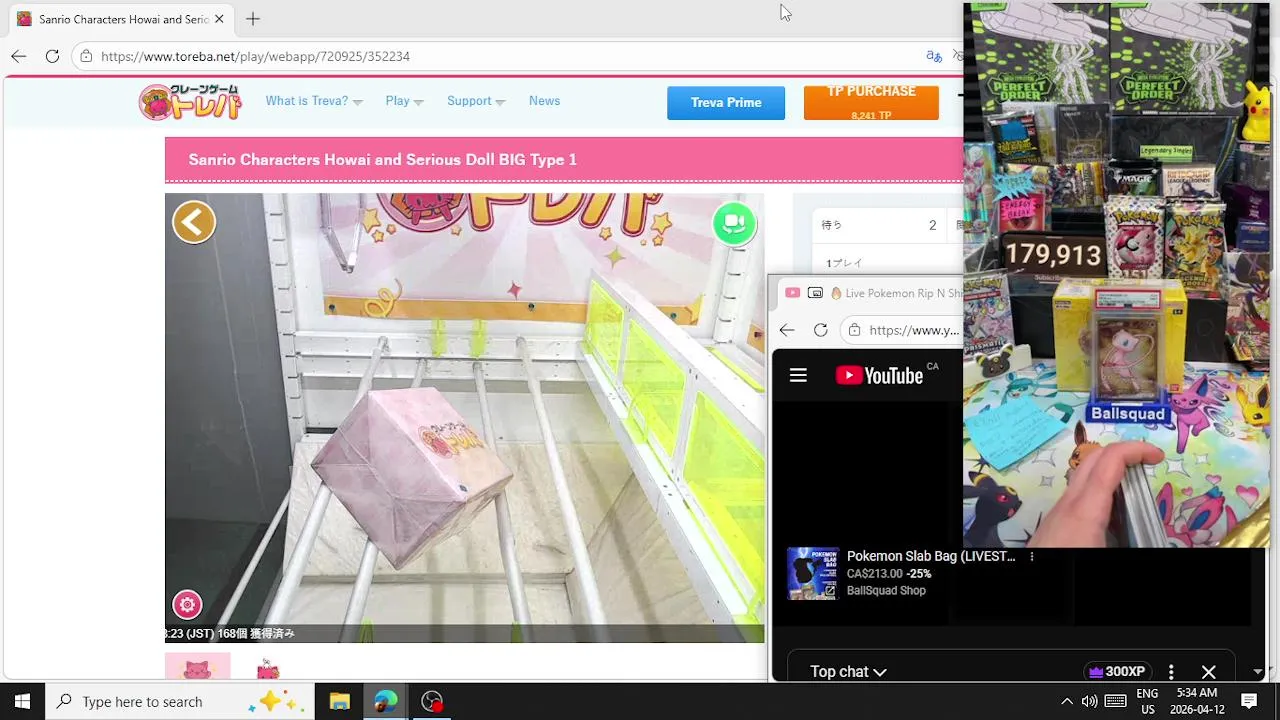The image size is (1280, 720).
Task: Select the Sanrio Characters Howai browser tab
Action: pos(120,19)
